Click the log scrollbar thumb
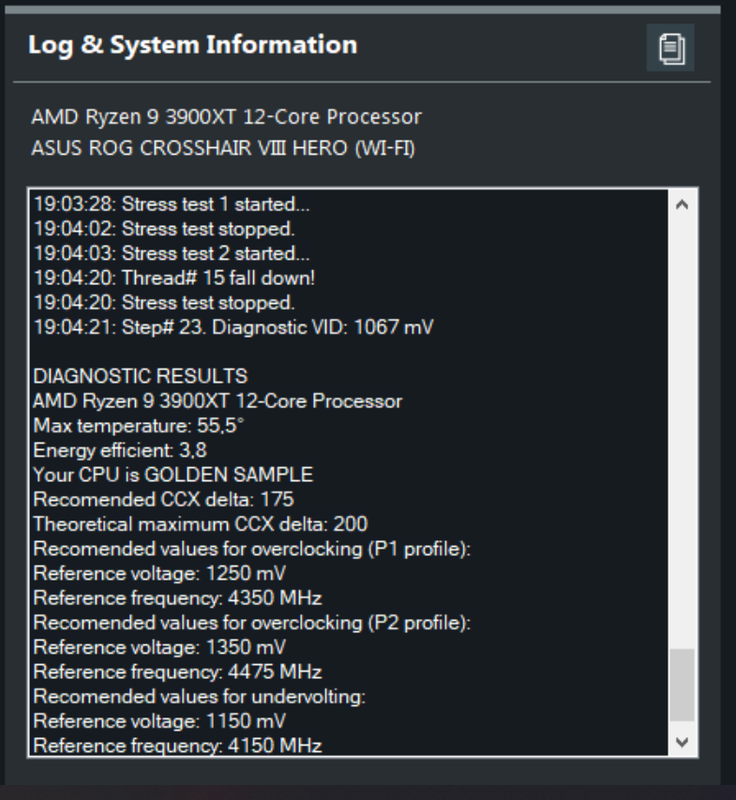Screen dimensions: 736x800 pos(682,685)
